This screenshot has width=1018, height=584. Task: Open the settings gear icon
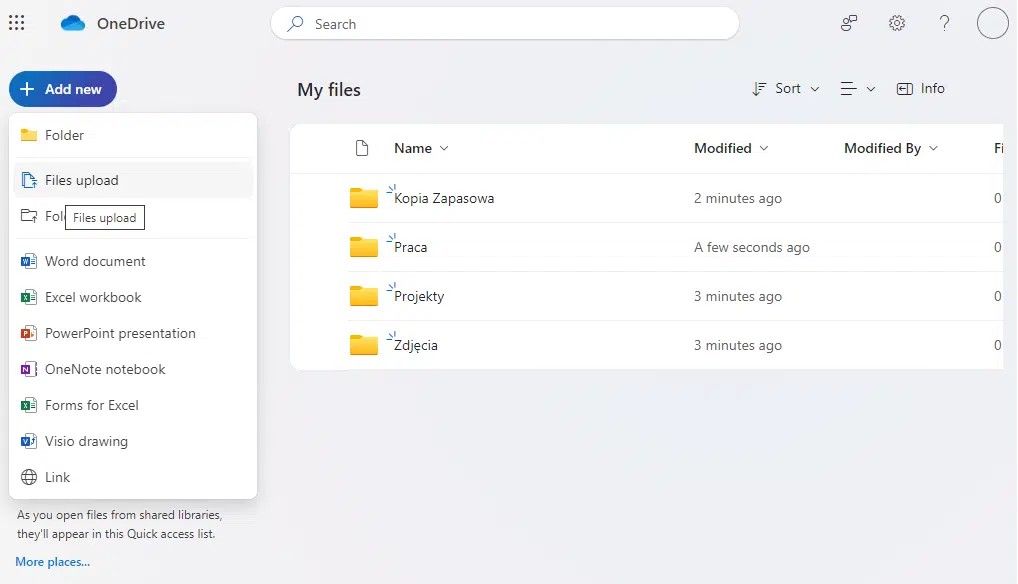897,23
